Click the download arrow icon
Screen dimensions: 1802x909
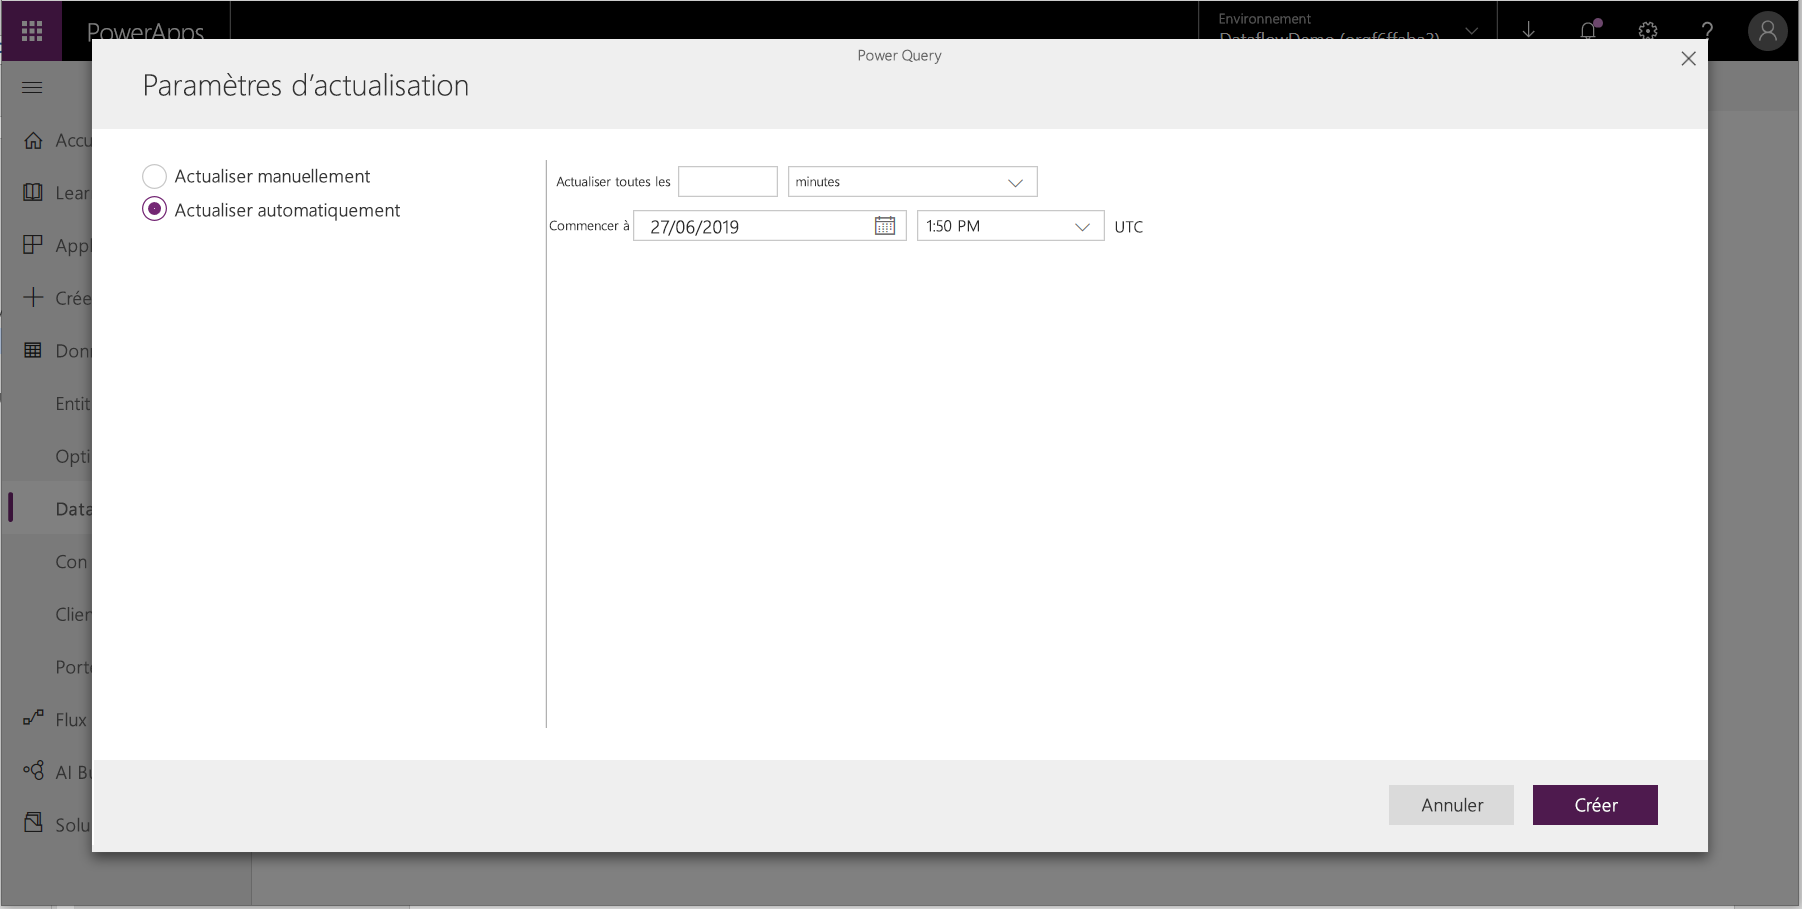[1528, 31]
